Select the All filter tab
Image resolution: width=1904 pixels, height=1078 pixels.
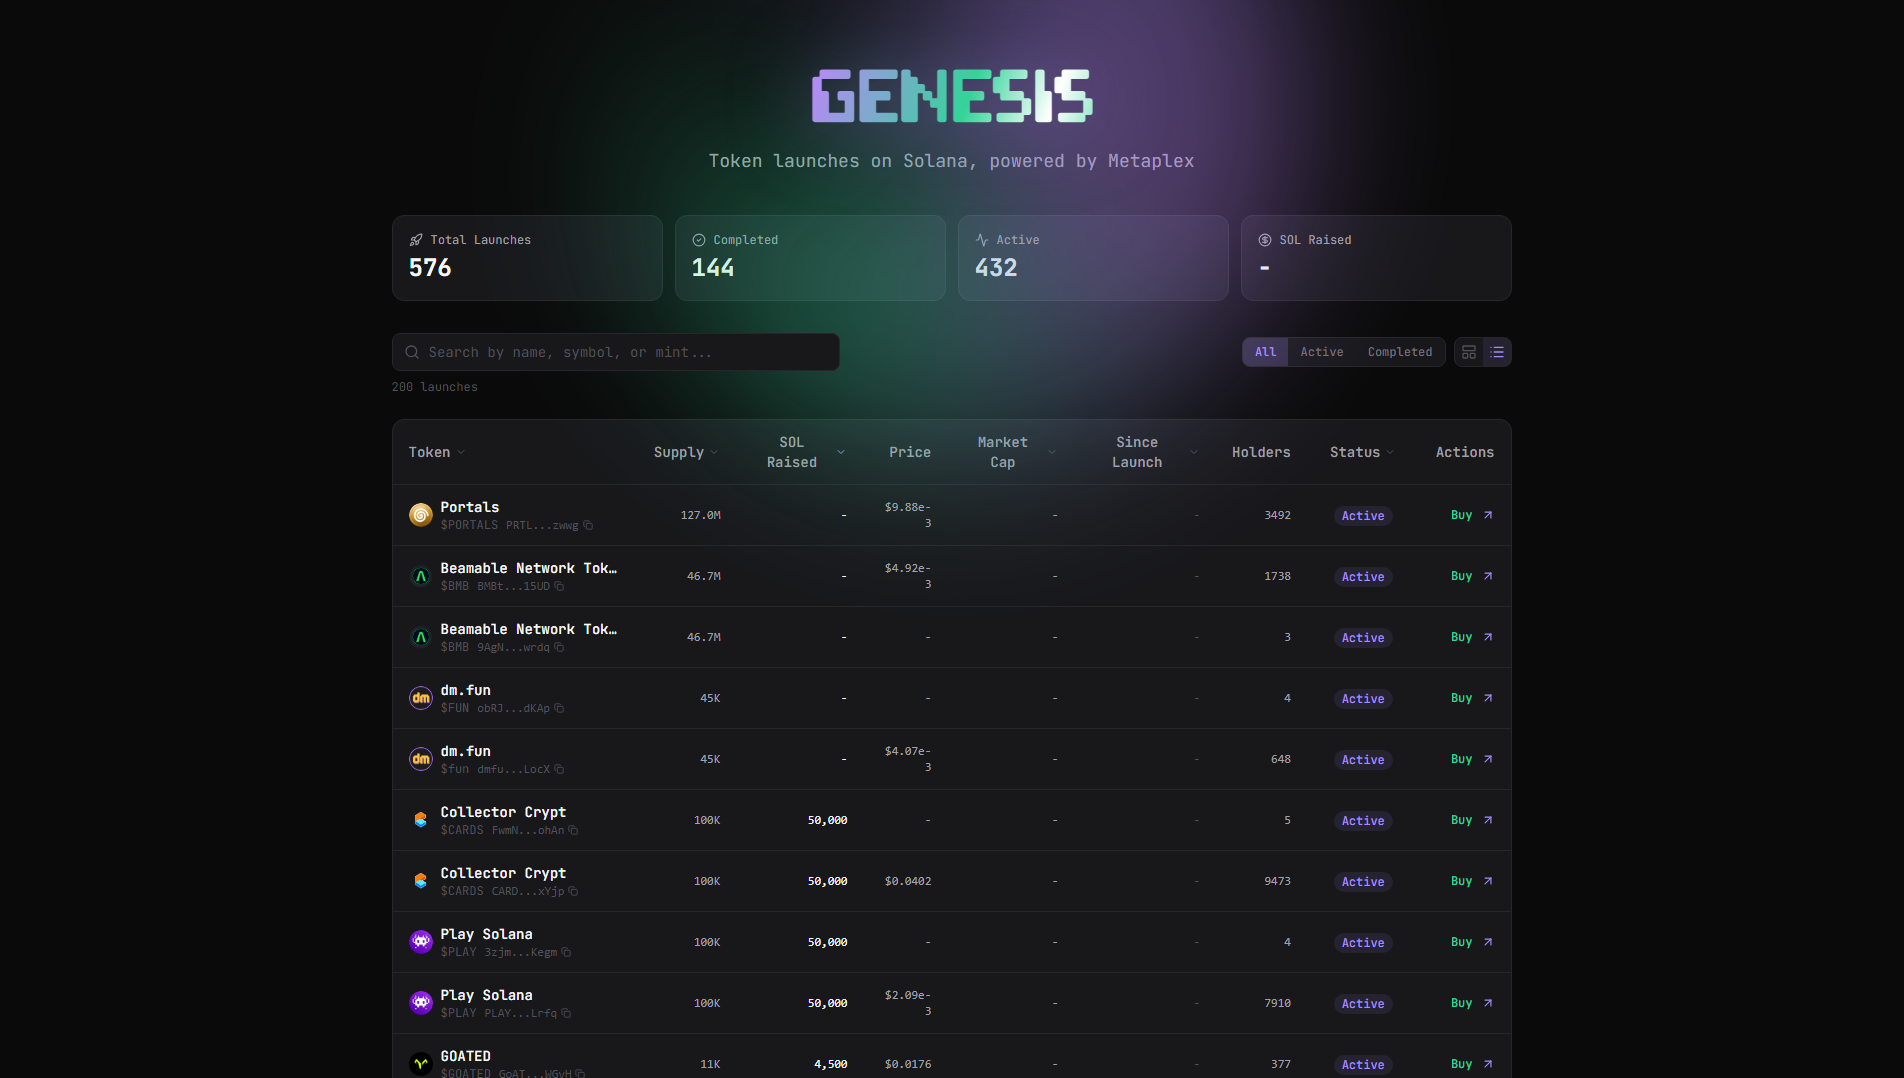1265,352
